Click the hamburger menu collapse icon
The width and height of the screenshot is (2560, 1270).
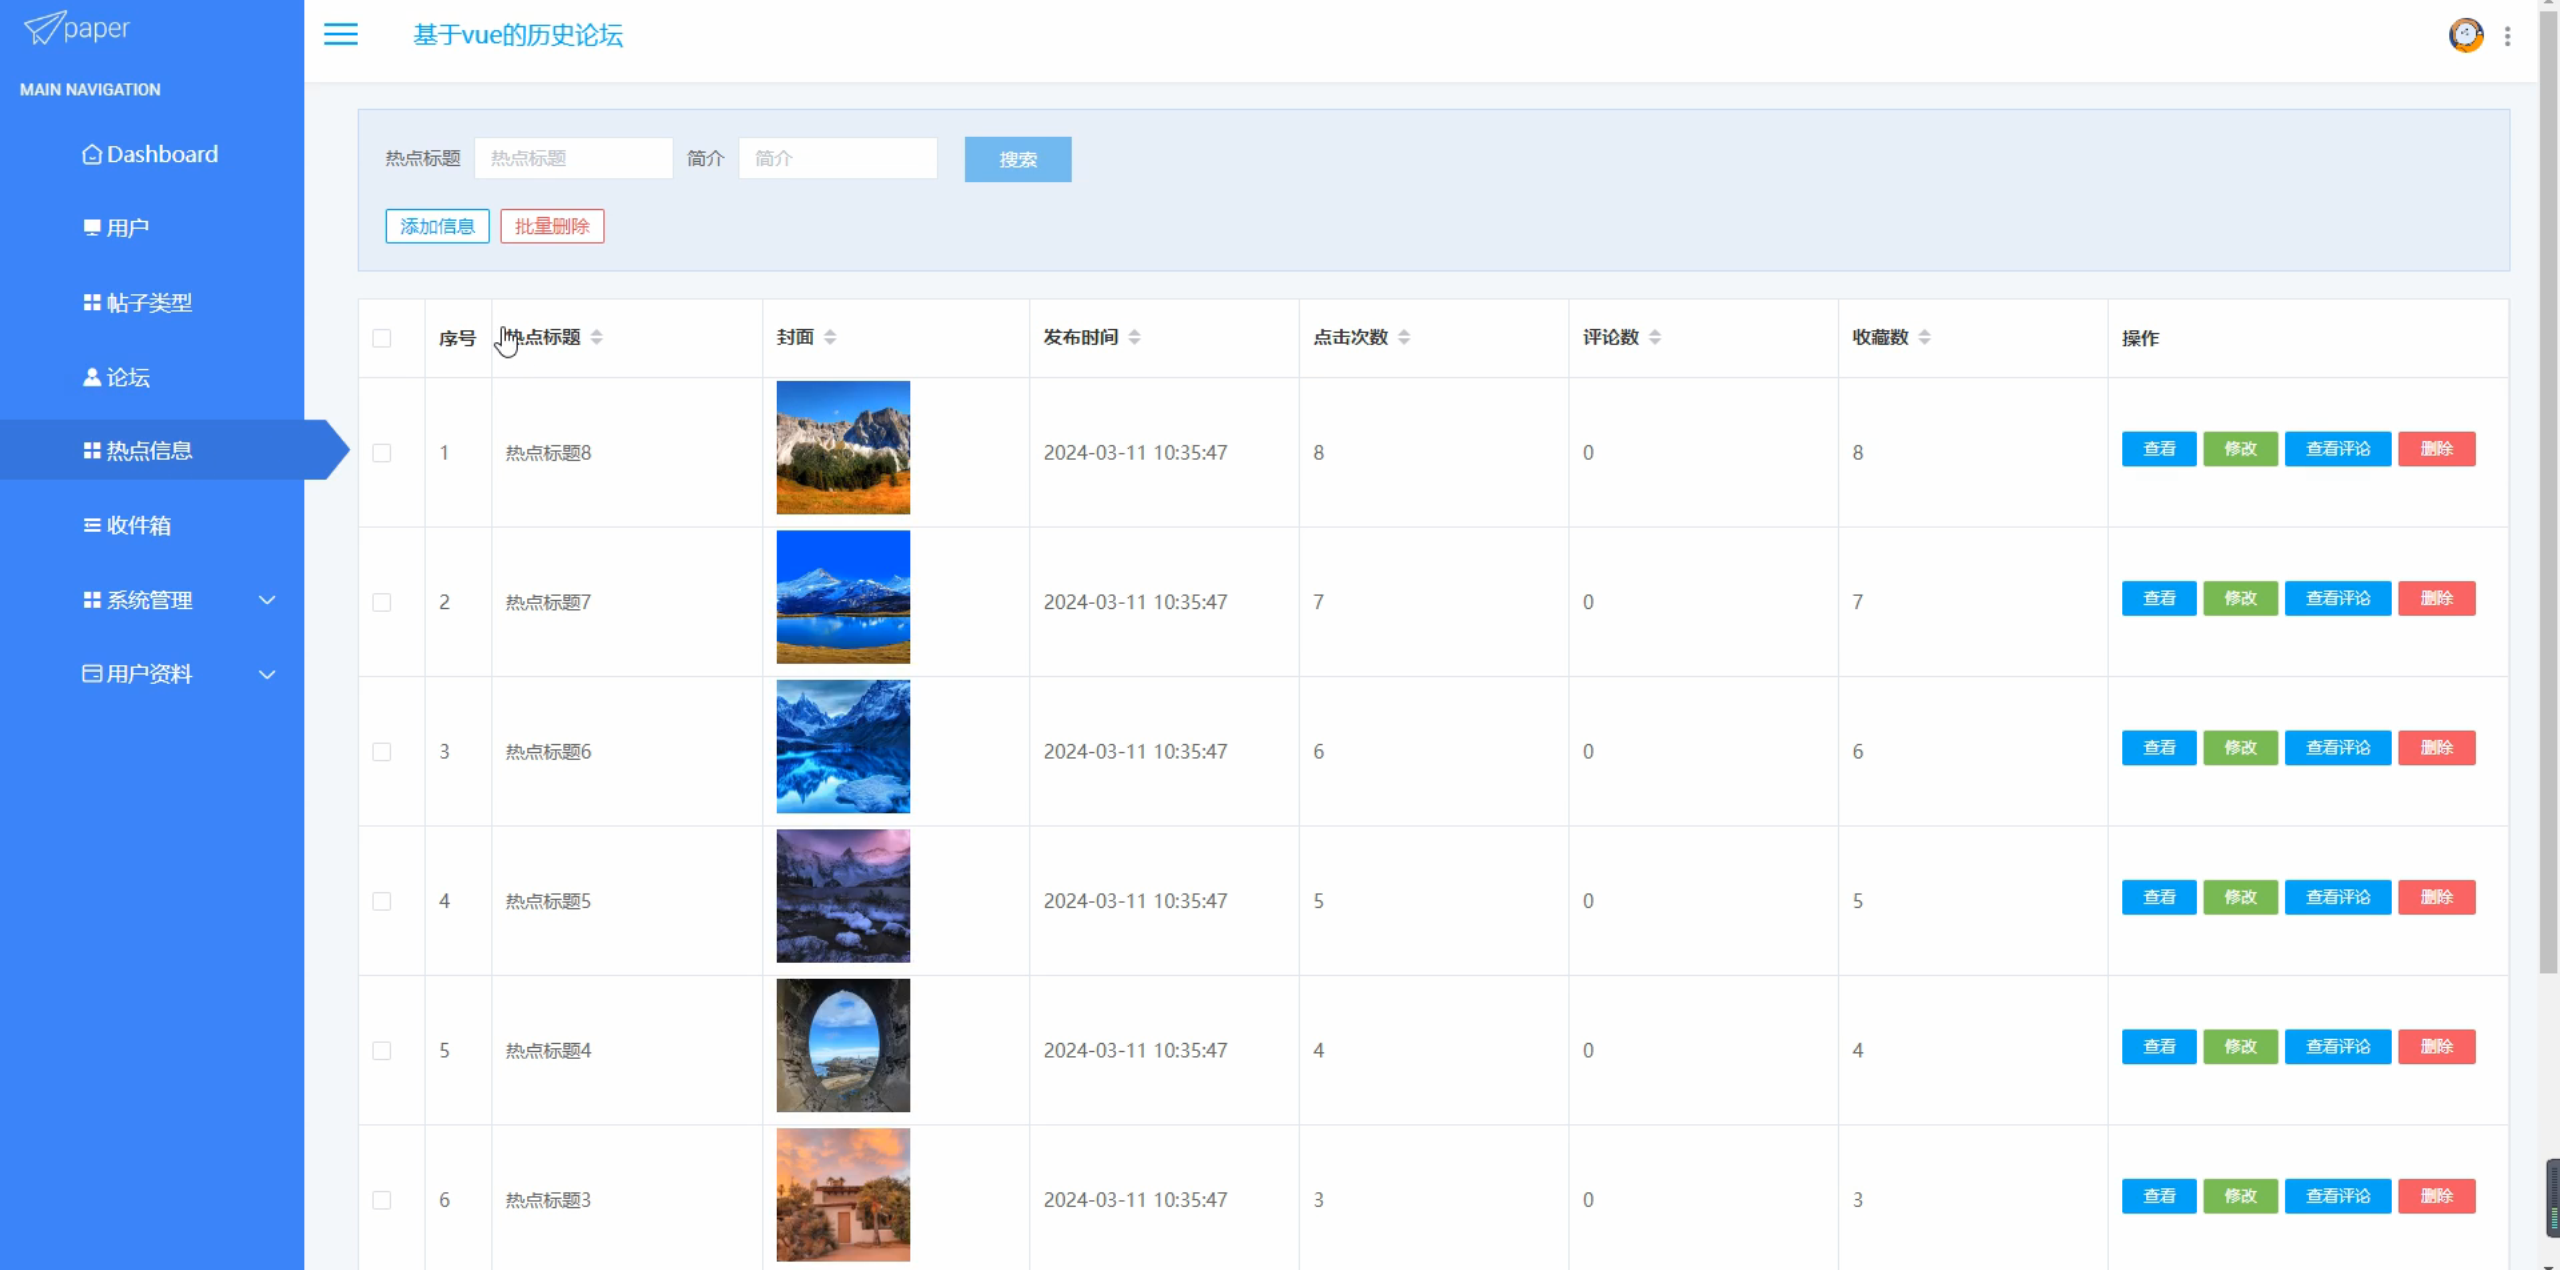coord(340,35)
